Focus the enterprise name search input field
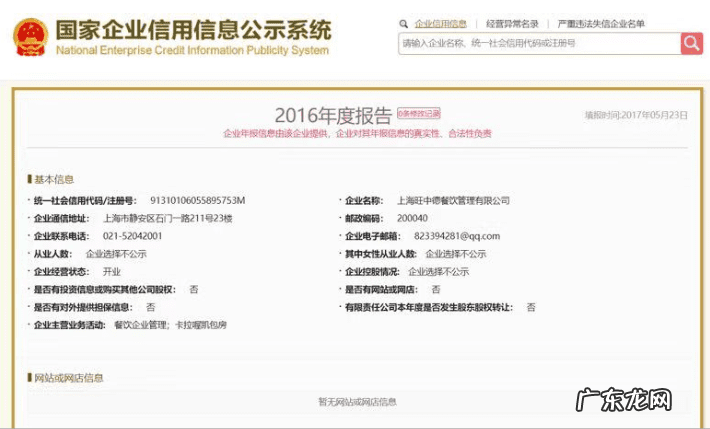 tap(539, 43)
